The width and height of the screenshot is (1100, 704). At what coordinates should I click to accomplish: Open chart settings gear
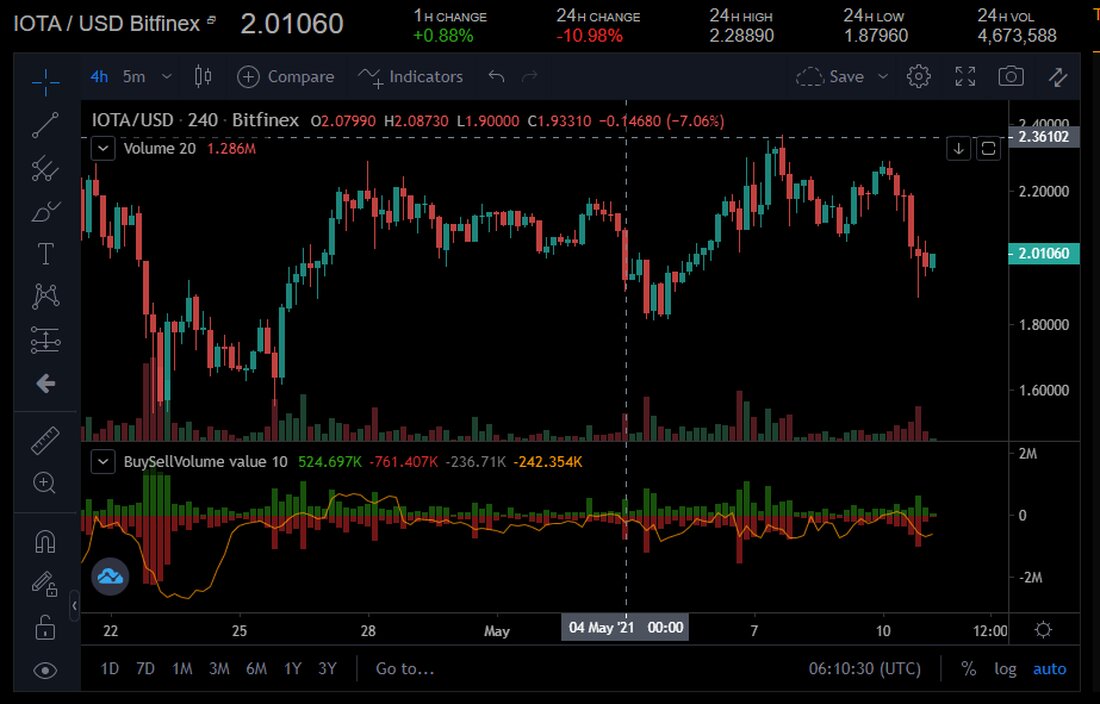pos(919,76)
